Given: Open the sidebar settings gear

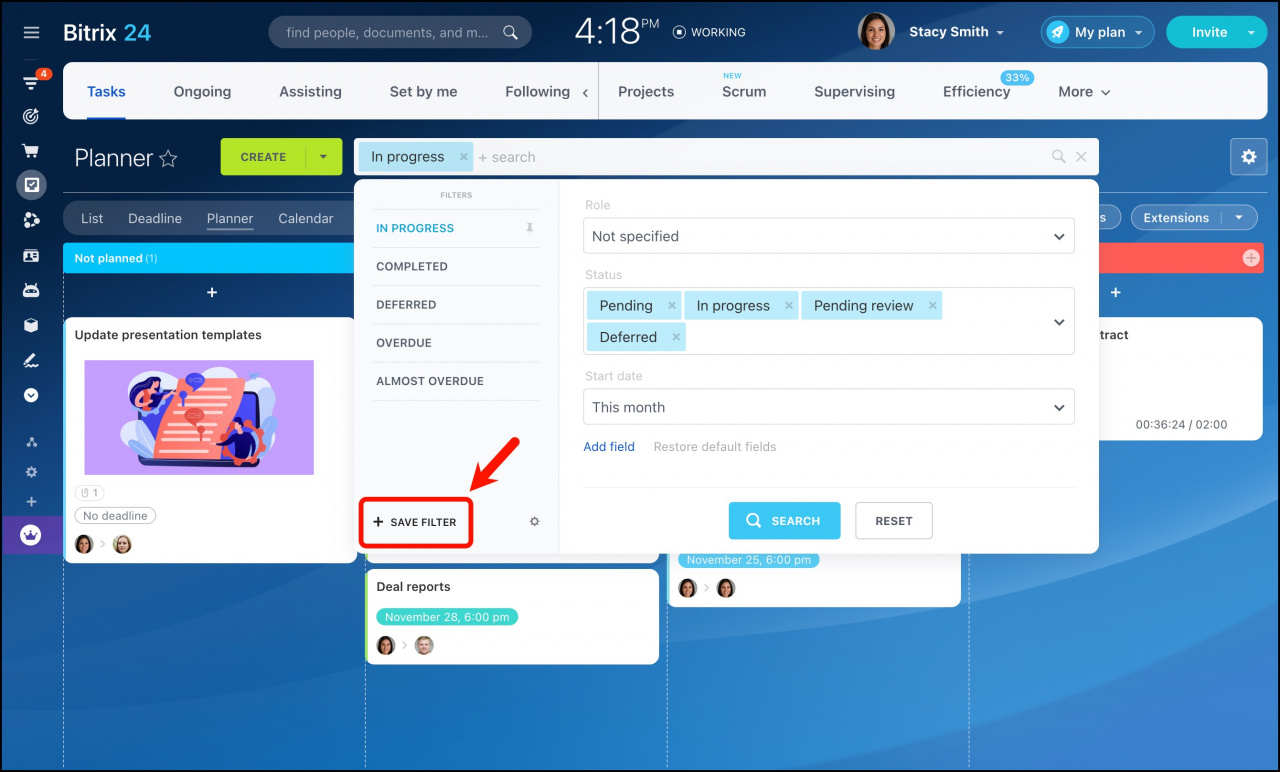Looking at the screenshot, I should click(x=31, y=472).
